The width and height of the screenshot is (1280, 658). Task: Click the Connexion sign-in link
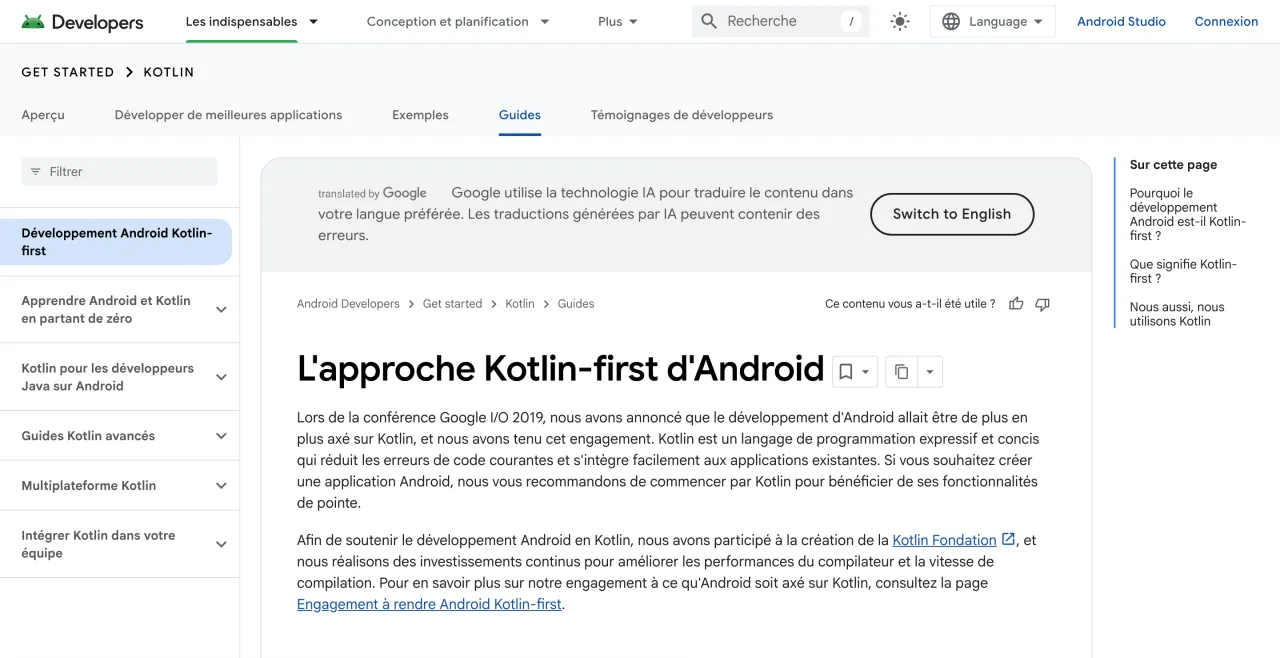(1226, 21)
